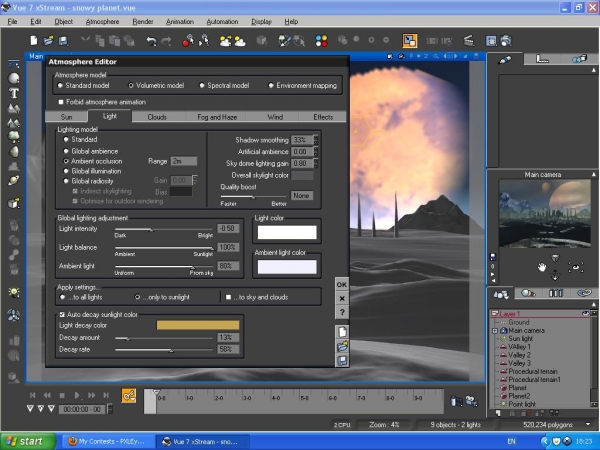The image size is (600, 450).
Task: Click the timeline Play button
Action: click(77, 395)
